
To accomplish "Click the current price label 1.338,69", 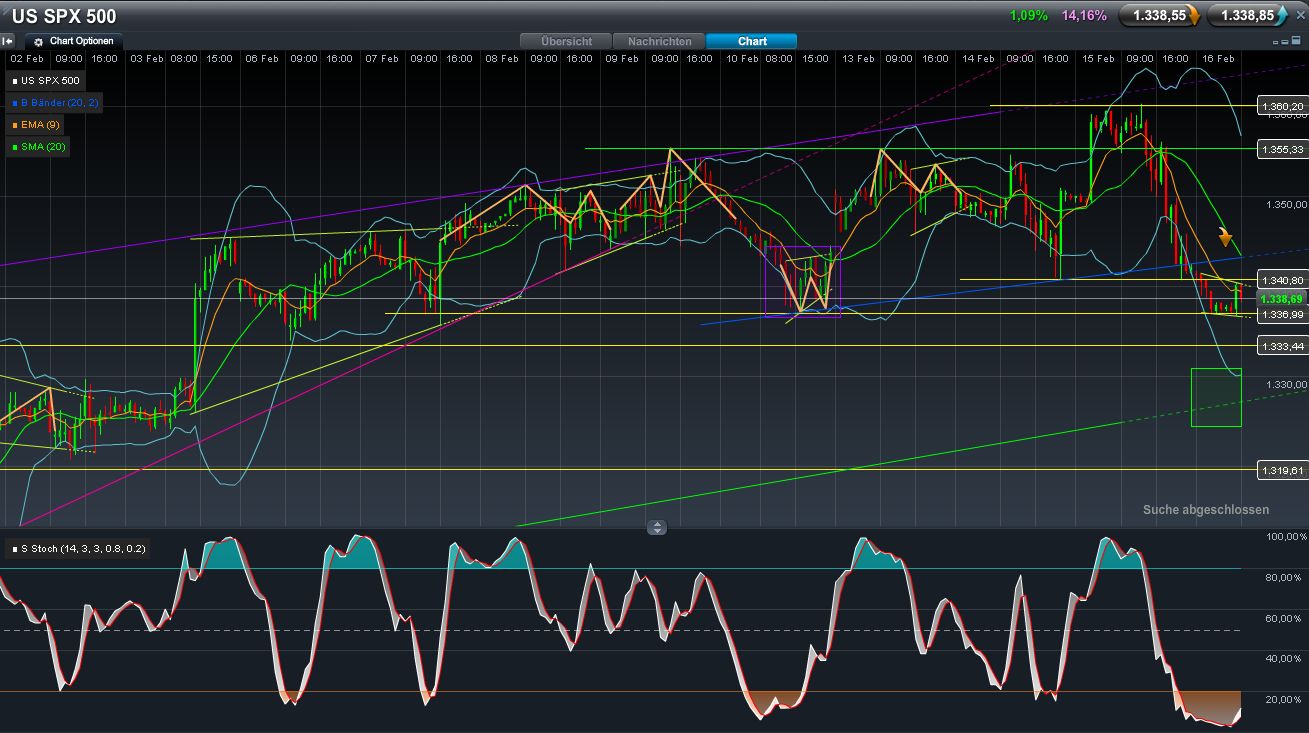I will pos(1281,299).
